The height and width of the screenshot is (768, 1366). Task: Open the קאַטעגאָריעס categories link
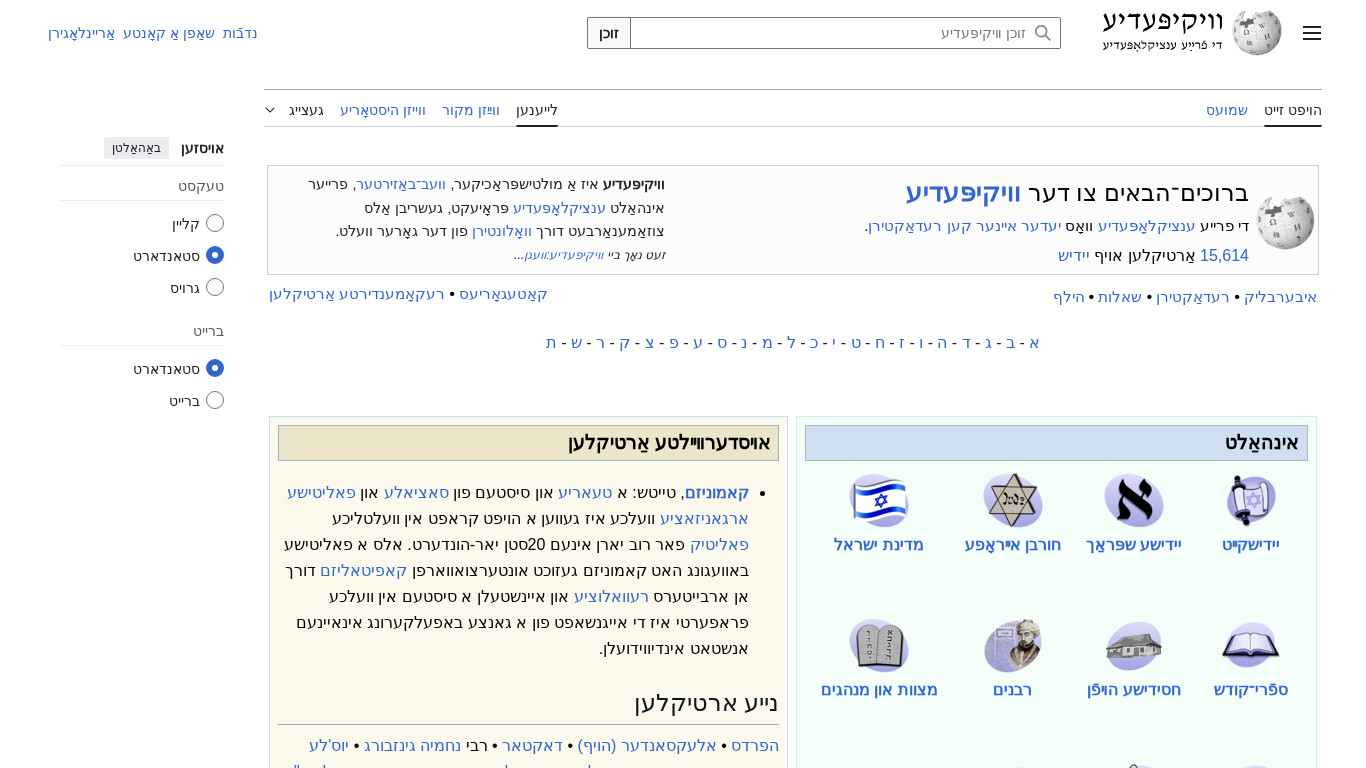click(x=503, y=294)
